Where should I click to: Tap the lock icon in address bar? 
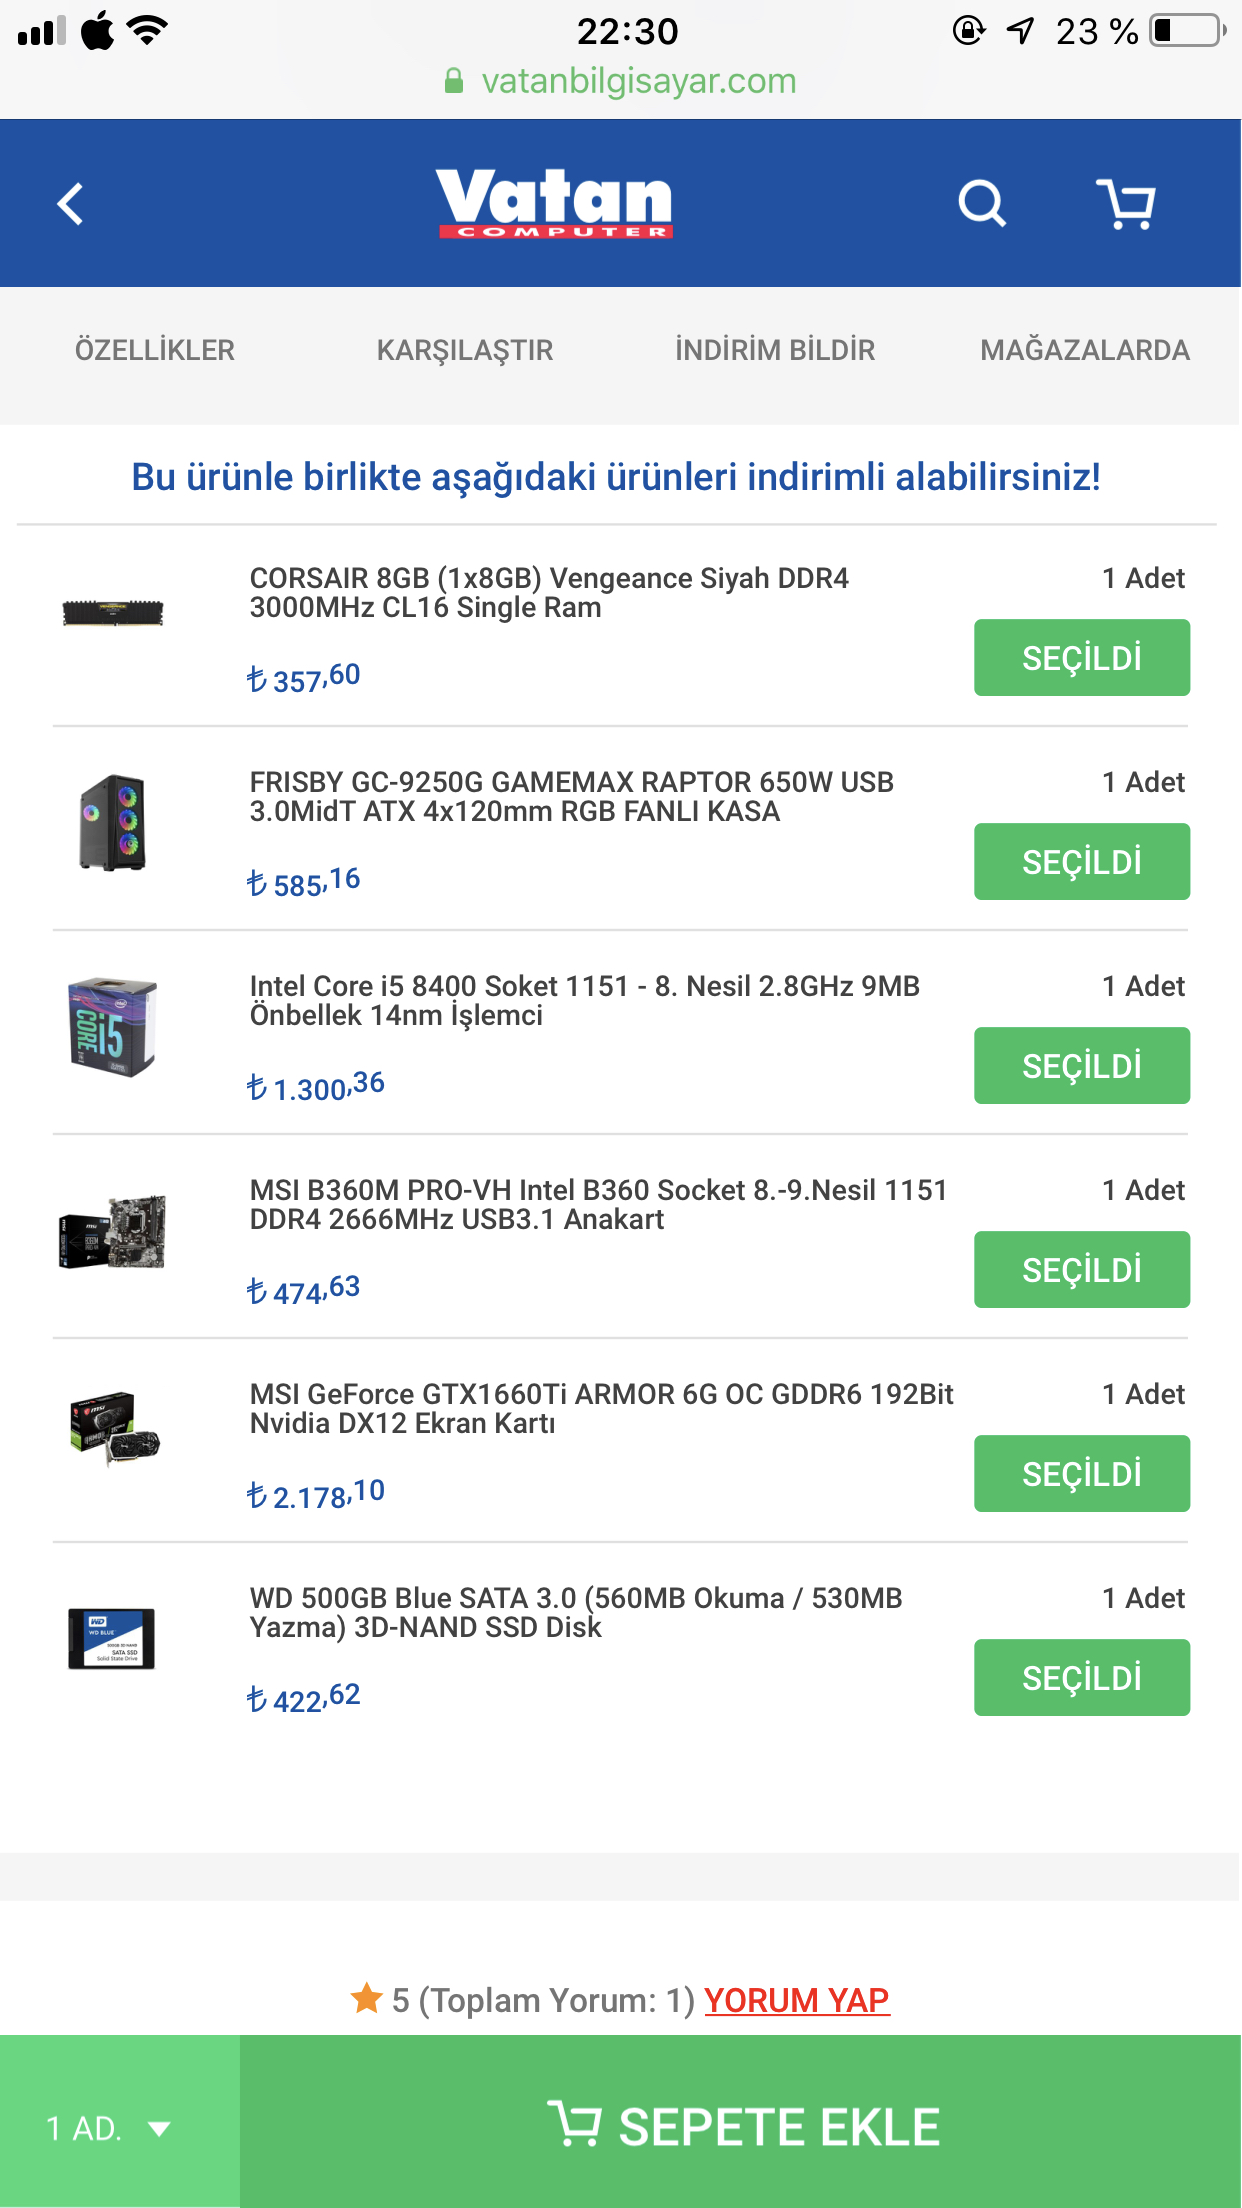[454, 81]
